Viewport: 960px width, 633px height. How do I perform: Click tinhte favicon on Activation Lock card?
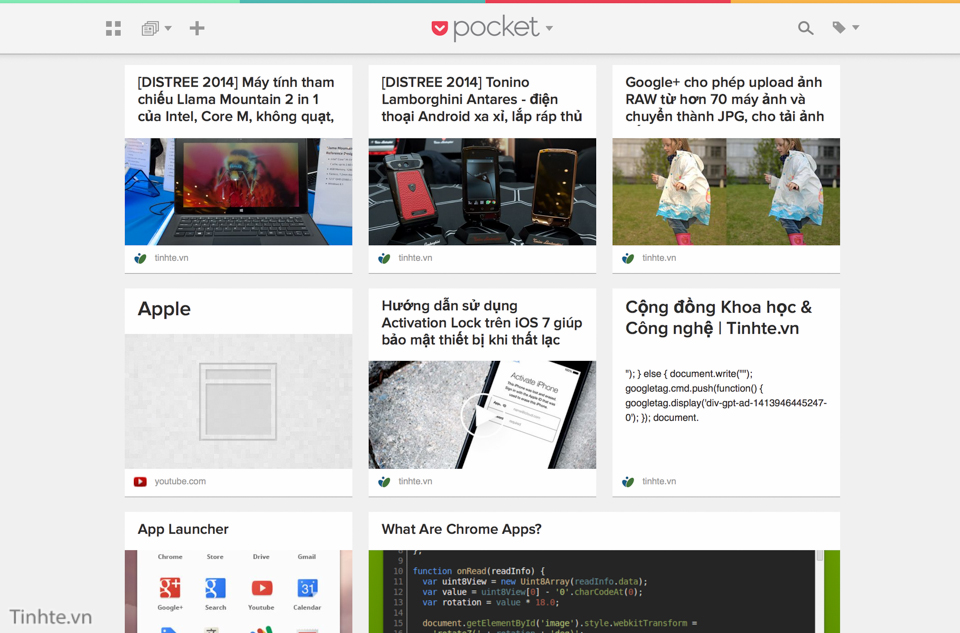click(384, 482)
